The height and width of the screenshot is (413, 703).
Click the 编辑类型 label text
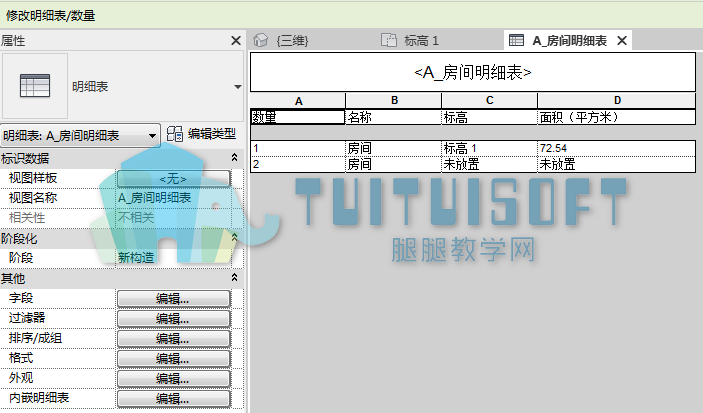[x=212, y=134]
